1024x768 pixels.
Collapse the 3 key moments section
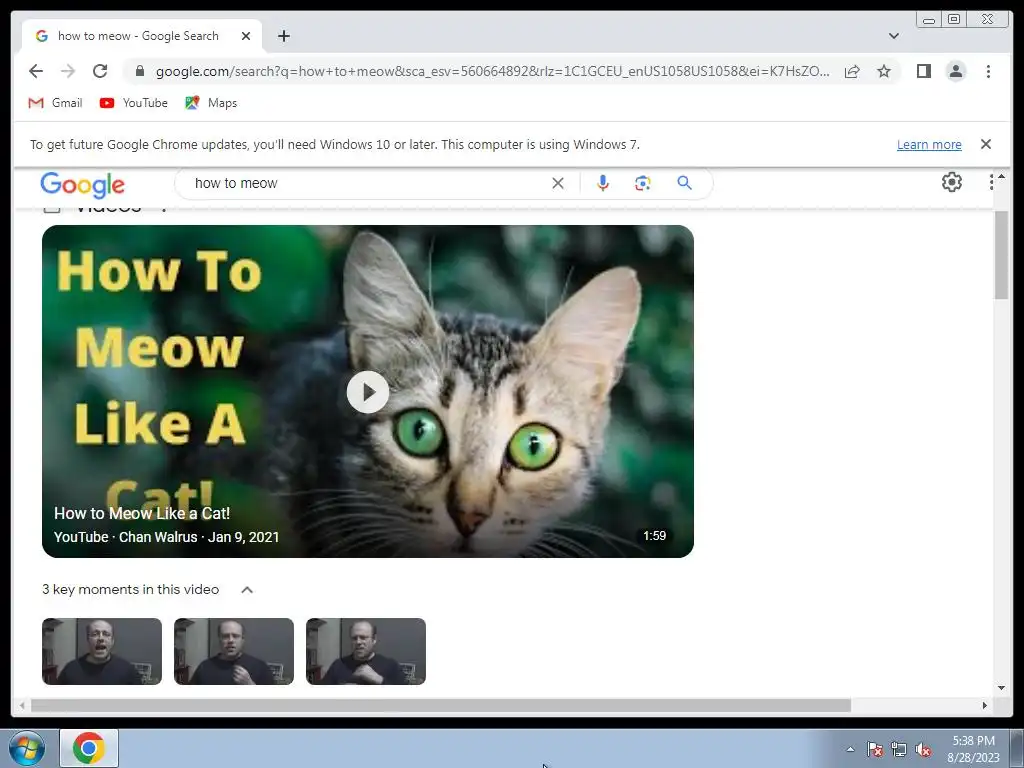point(247,590)
